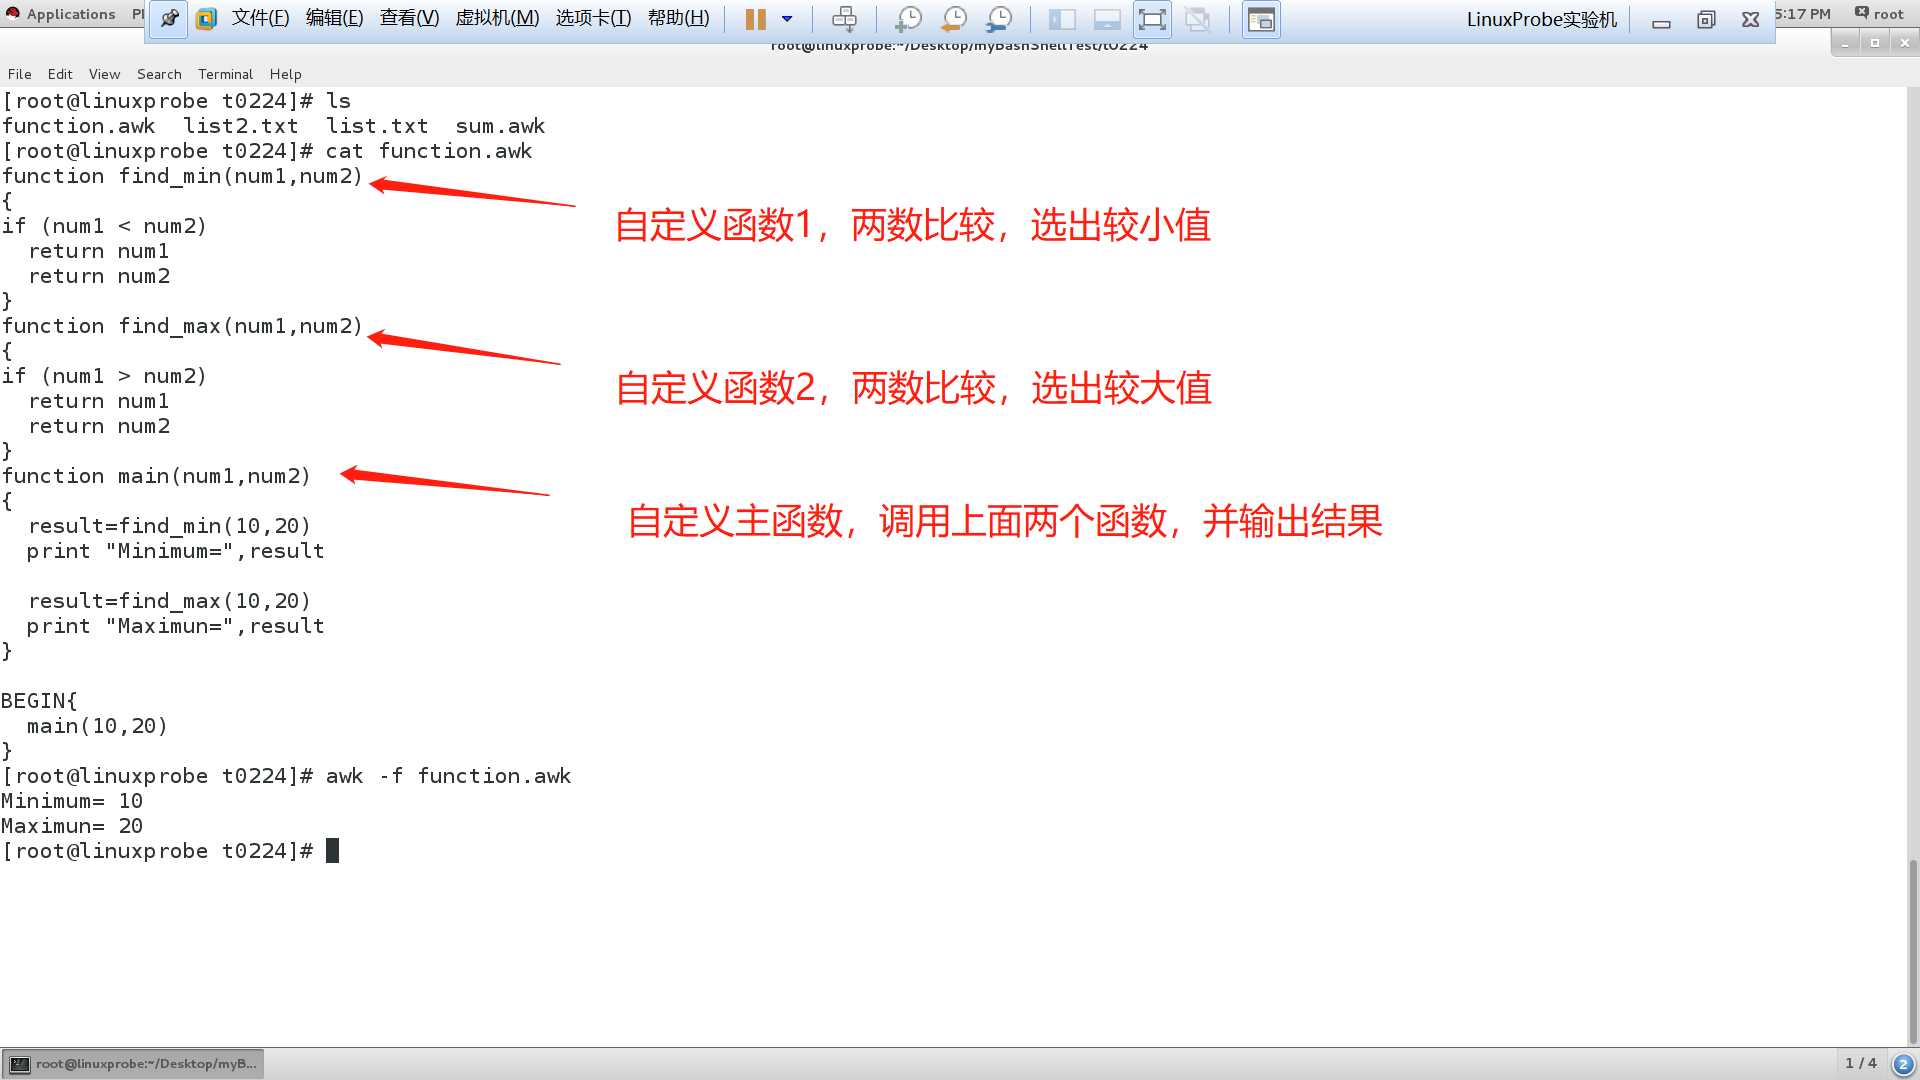Toggle the thumbnail bar view icon

[1107, 19]
